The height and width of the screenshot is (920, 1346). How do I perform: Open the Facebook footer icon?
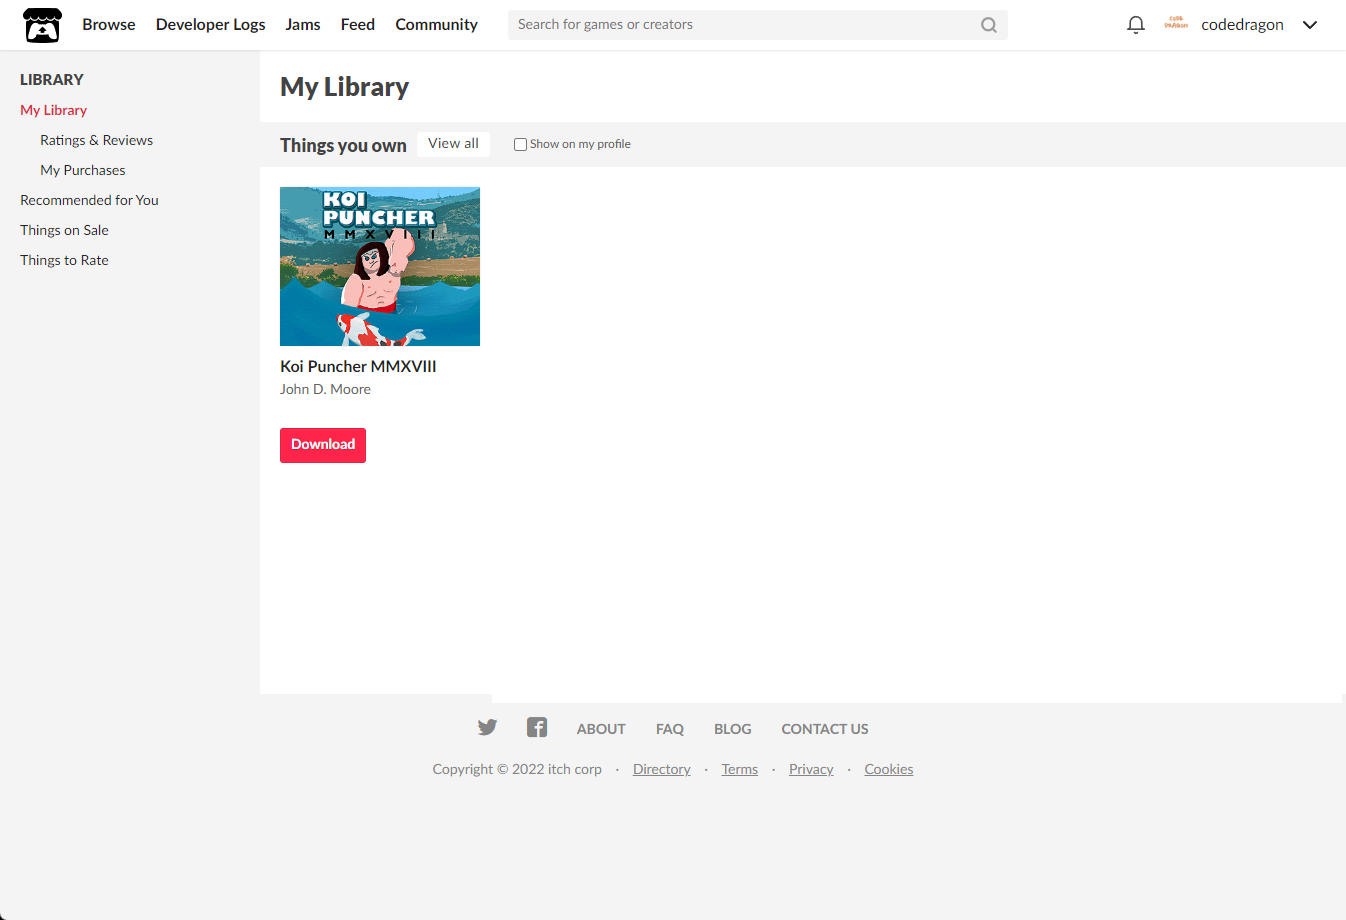click(537, 727)
